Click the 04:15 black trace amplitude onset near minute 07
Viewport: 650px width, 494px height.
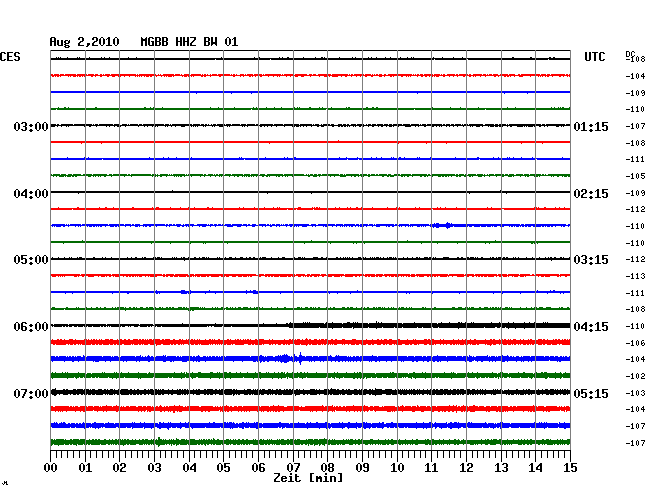click(x=291, y=325)
